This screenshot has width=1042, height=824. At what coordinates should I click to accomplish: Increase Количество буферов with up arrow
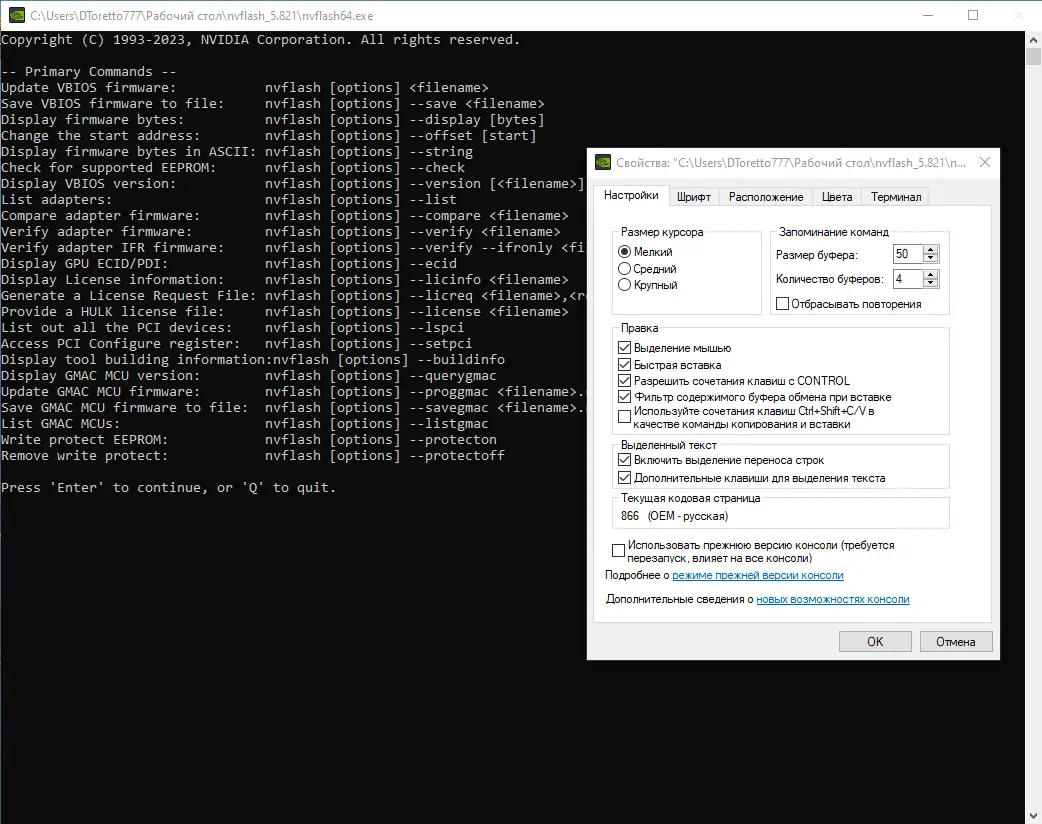[931, 274]
